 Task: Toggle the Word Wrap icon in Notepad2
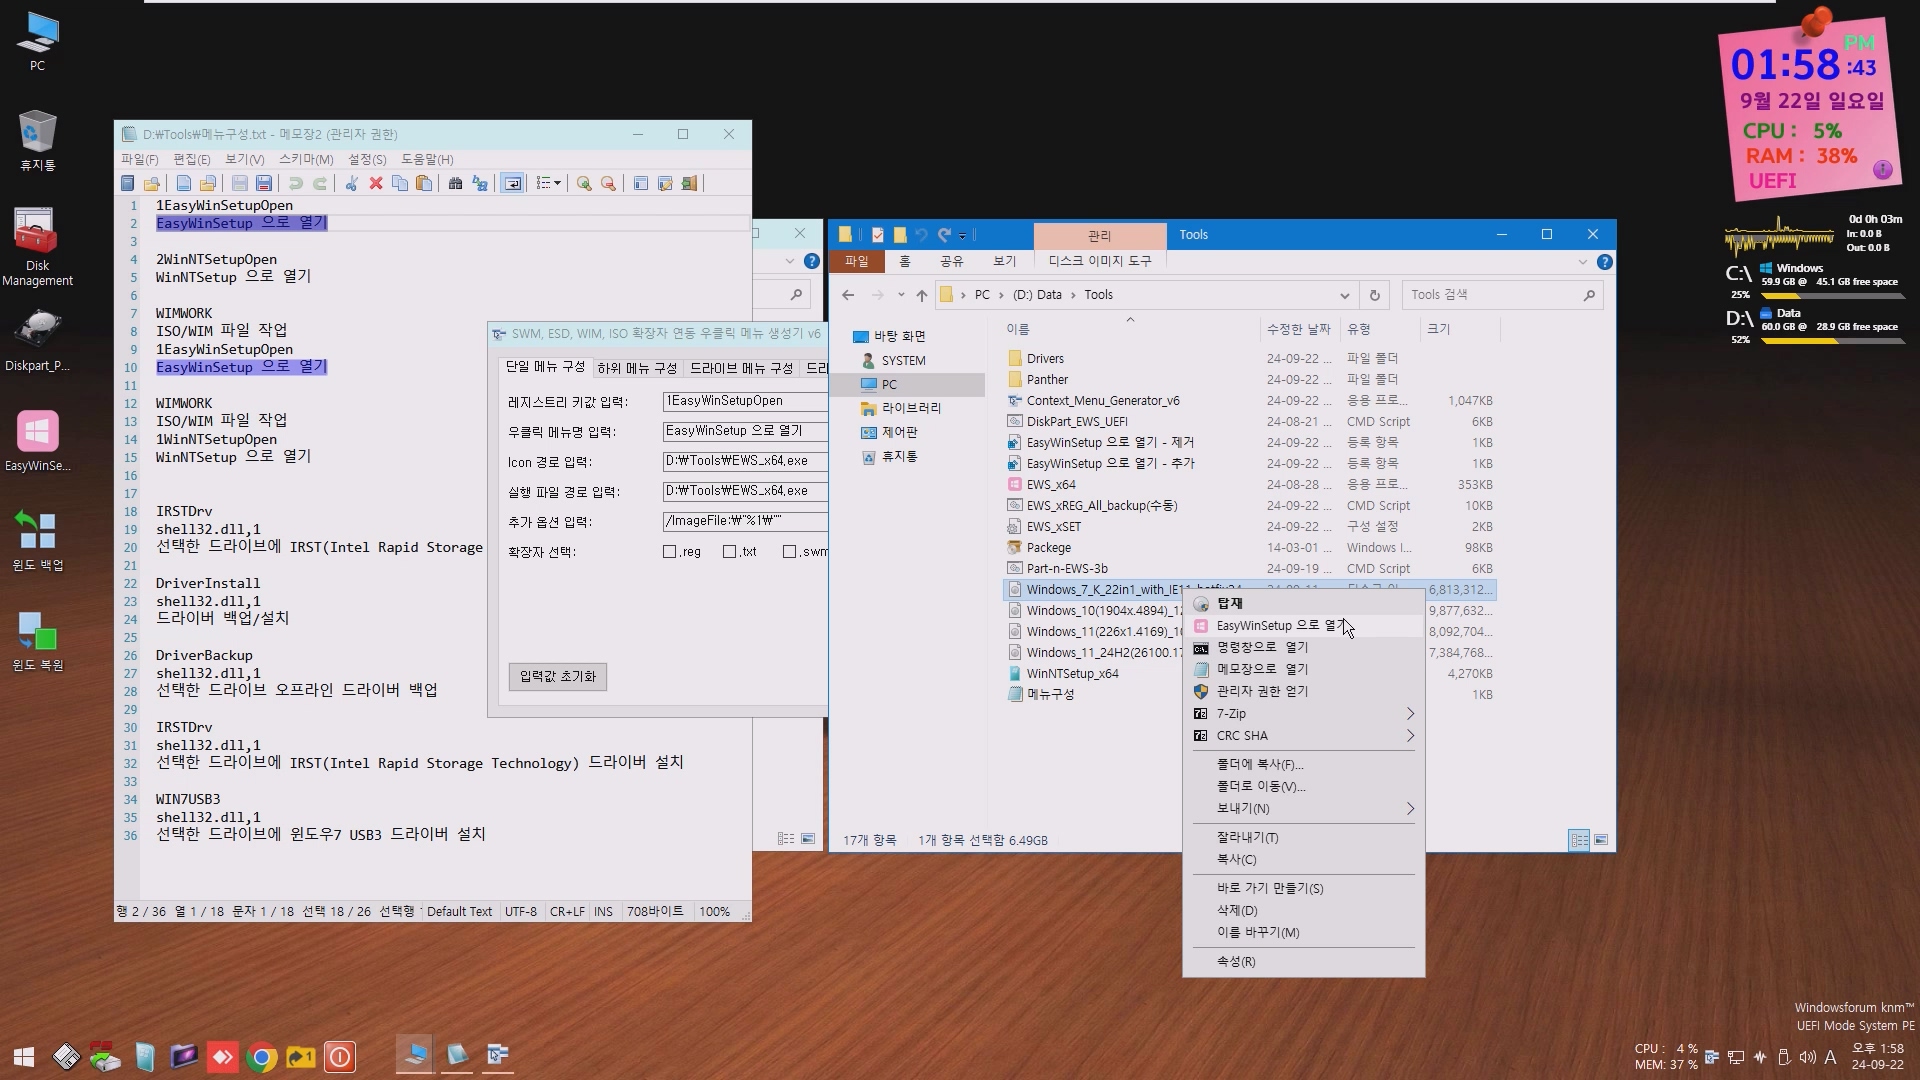[512, 184]
